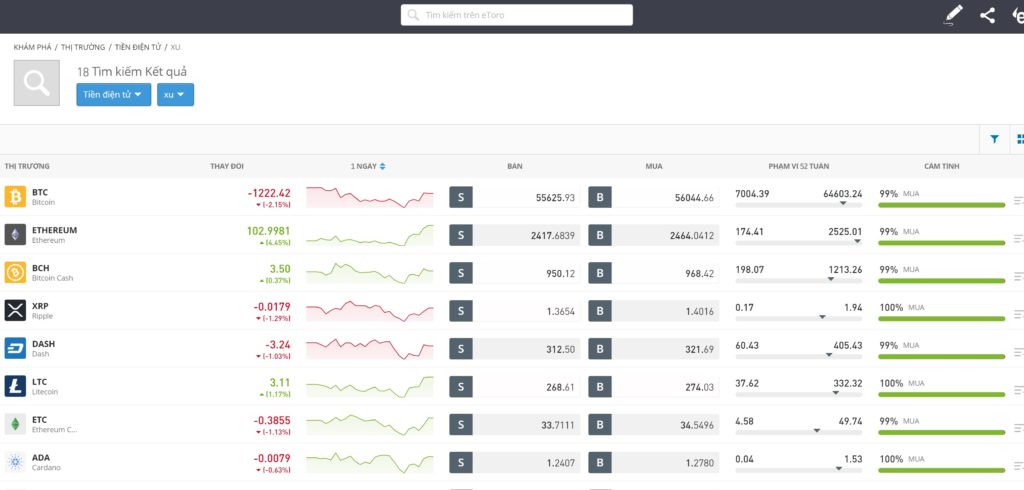Sort by THỊ TRƯỜNG column header
The width and height of the screenshot is (1024, 490).
tap(27, 167)
